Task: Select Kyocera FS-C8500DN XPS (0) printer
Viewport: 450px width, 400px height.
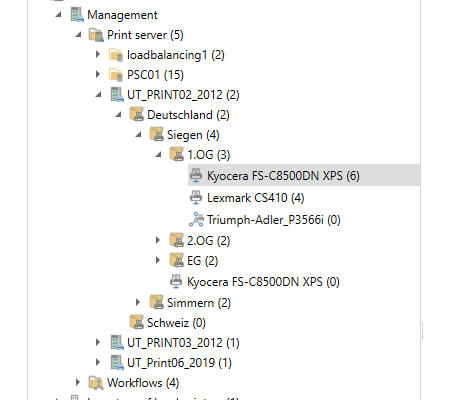Action: [x=263, y=282]
